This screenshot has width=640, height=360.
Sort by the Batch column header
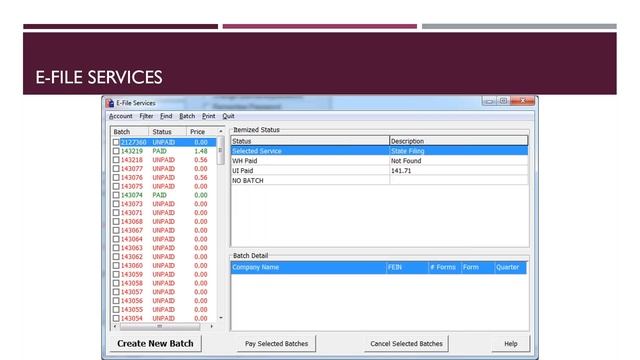point(130,132)
